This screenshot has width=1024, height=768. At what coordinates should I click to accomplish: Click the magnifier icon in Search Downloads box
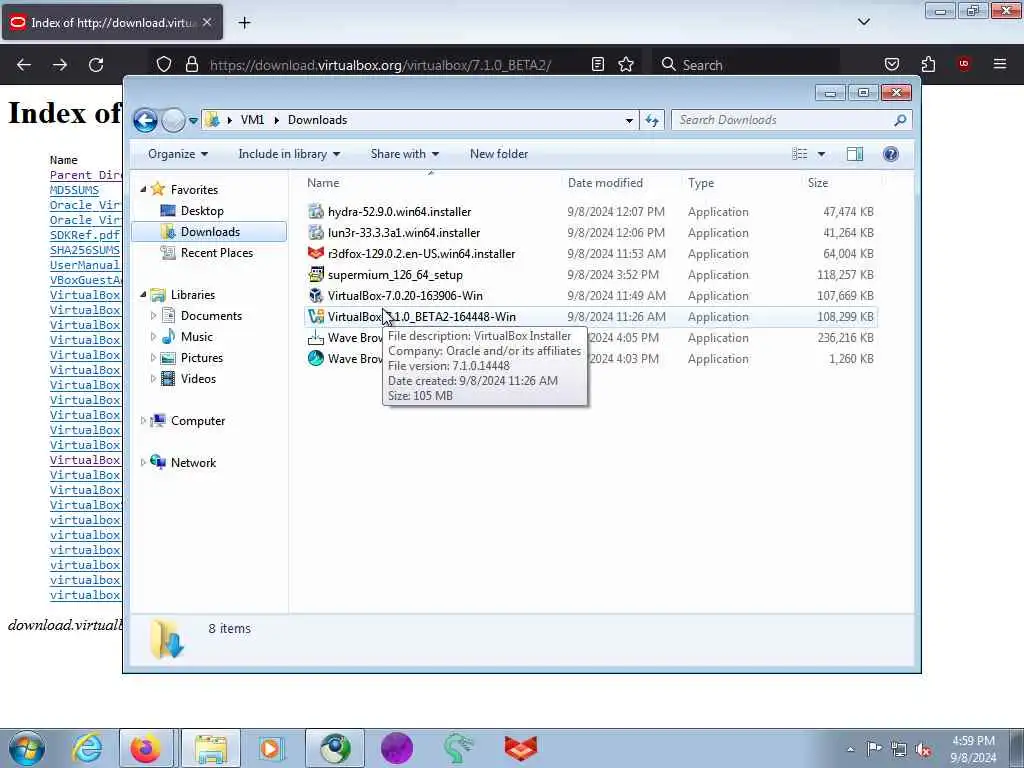[x=901, y=120]
